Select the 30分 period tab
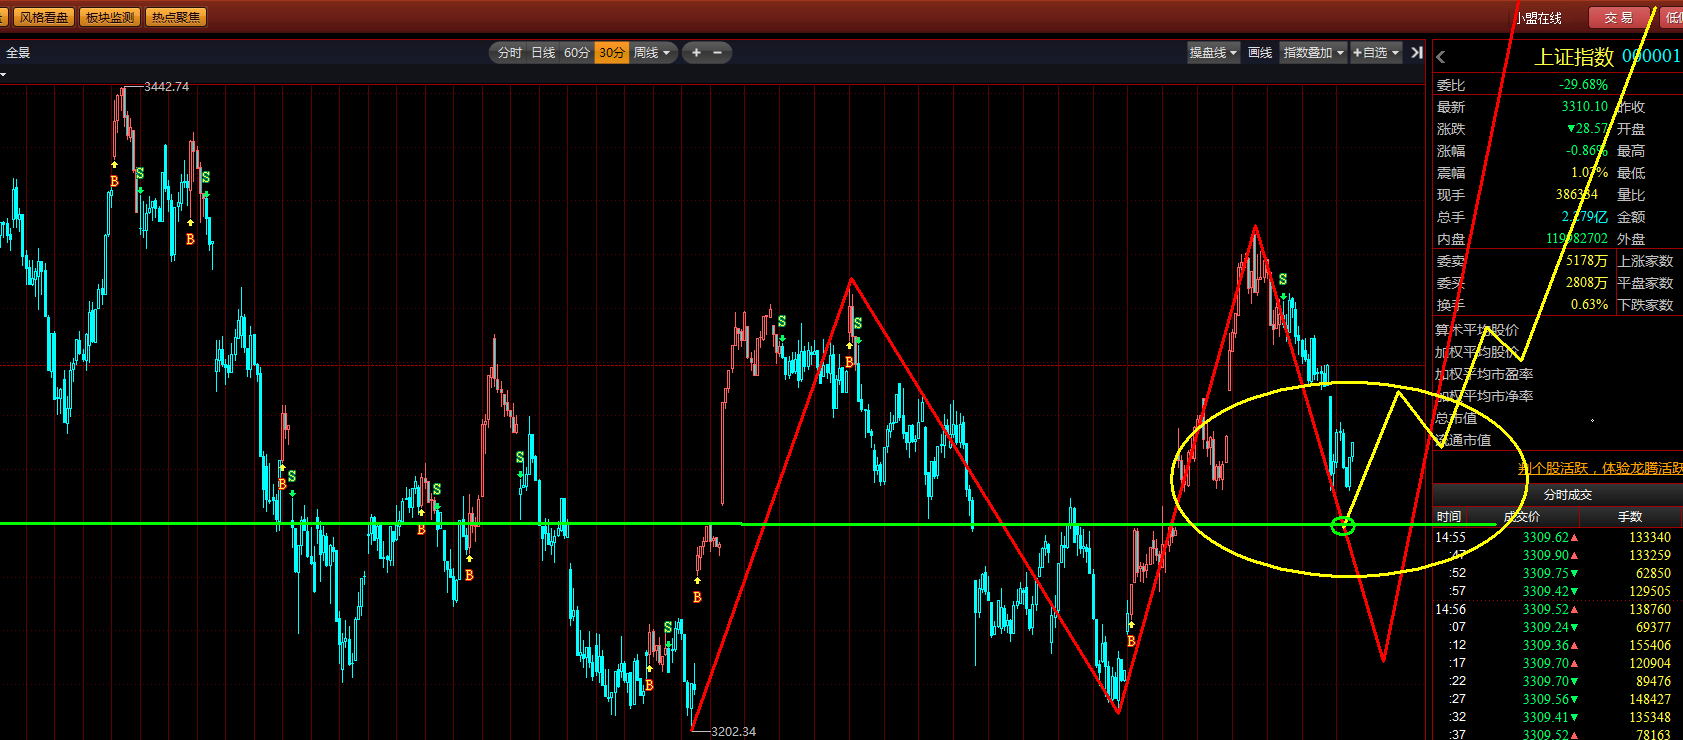This screenshot has height=740, width=1683. 611,53
